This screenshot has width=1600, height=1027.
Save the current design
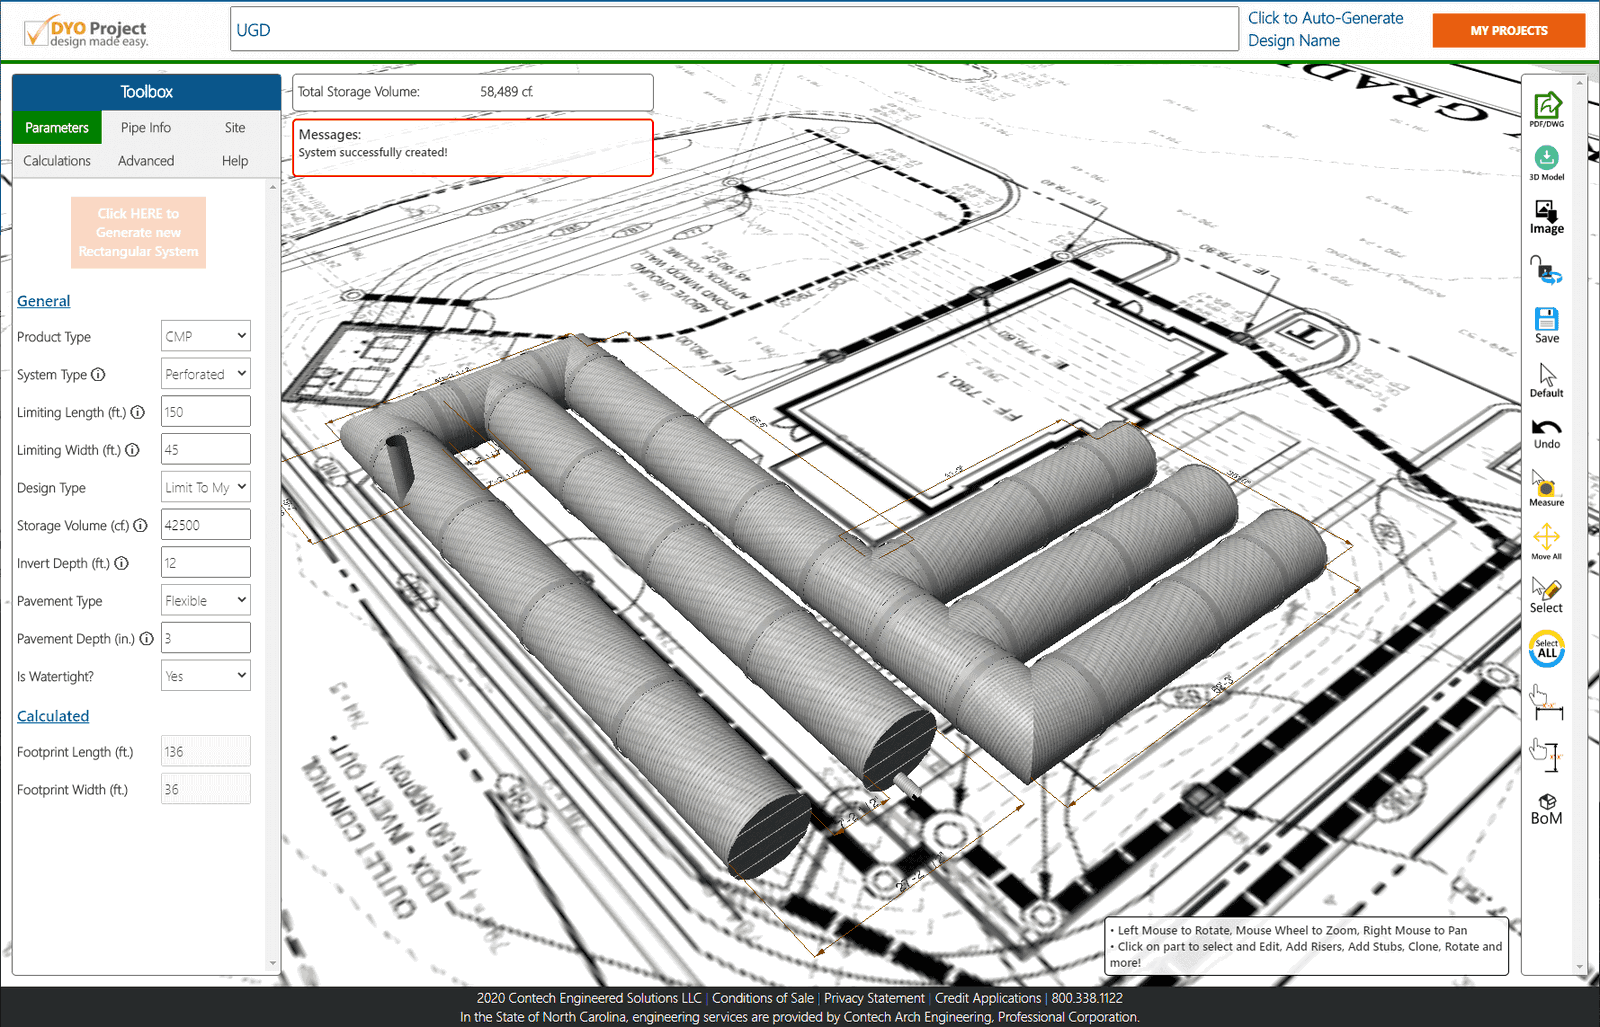tap(1546, 324)
